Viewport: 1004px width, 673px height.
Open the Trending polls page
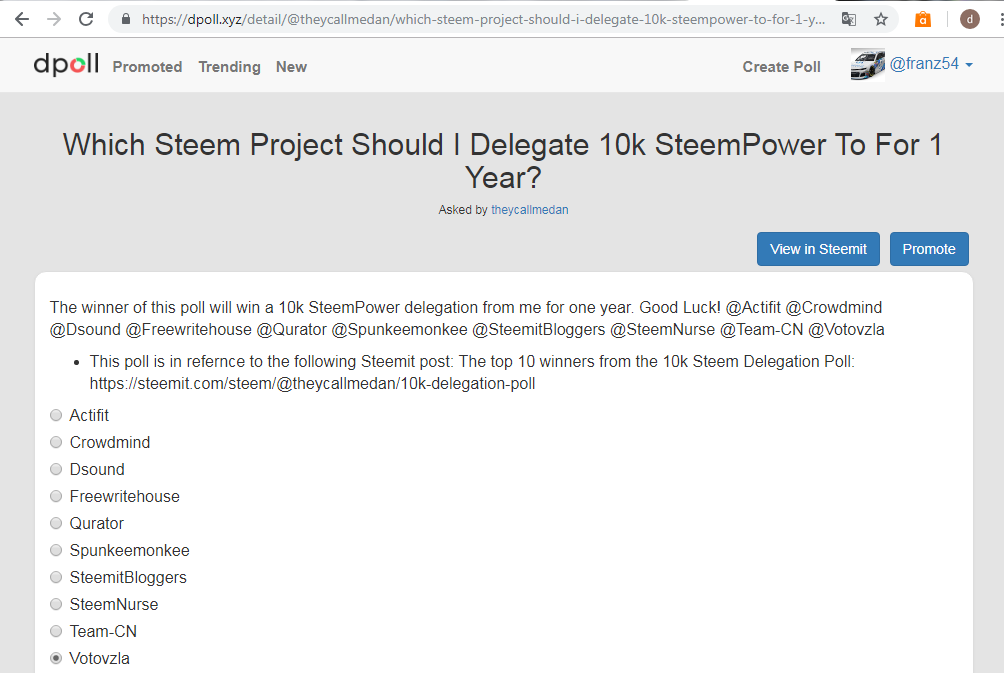(229, 67)
